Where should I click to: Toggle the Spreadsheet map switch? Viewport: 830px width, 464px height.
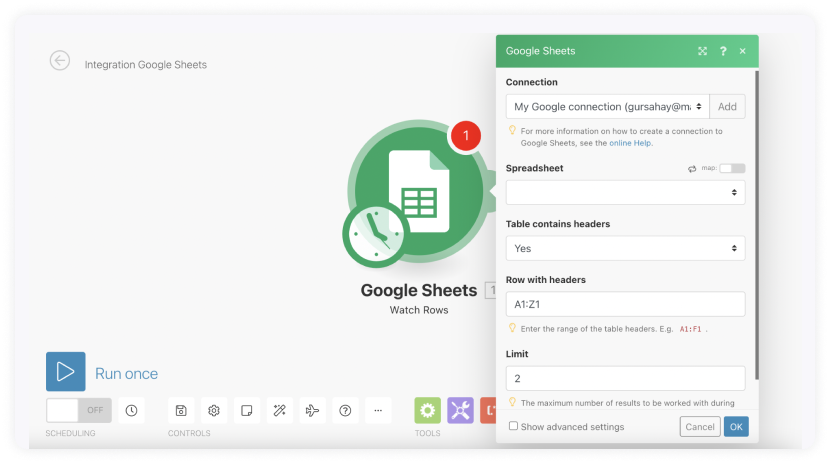click(732, 168)
